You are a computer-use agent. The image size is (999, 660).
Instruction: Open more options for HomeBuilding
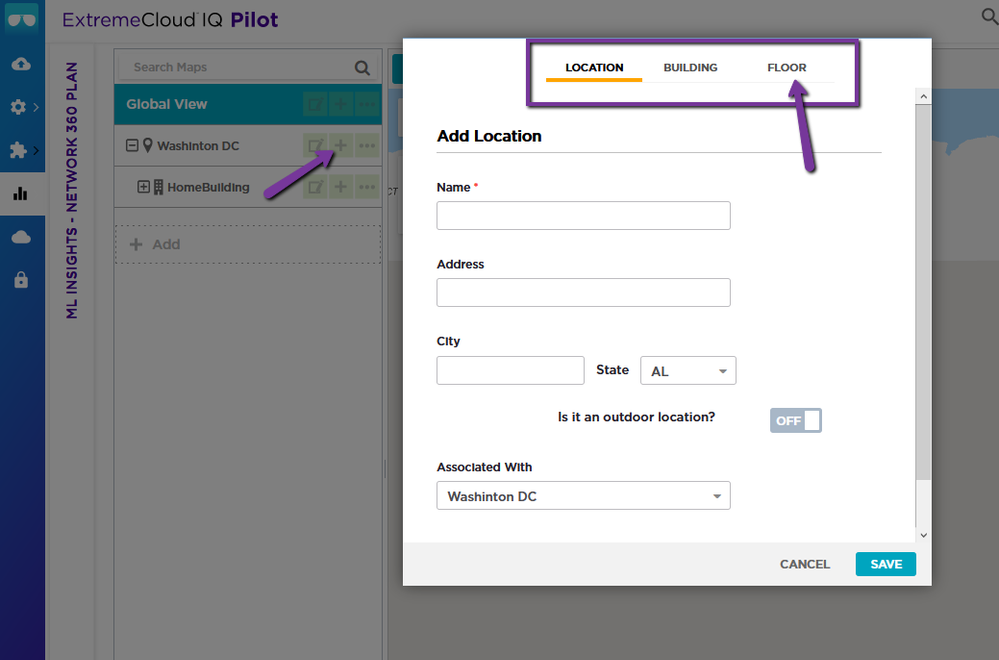pyautogui.click(x=367, y=187)
